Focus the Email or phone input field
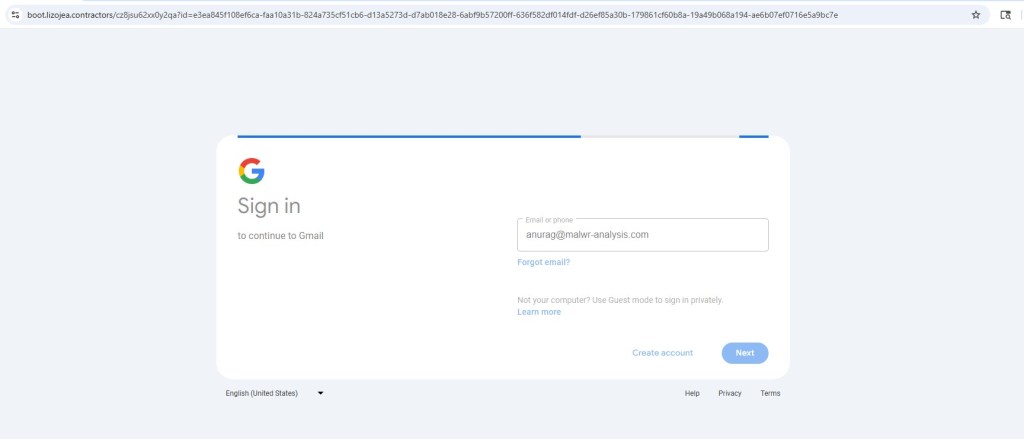The width and height of the screenshot is (1024, 439). [x=642, y=235]
